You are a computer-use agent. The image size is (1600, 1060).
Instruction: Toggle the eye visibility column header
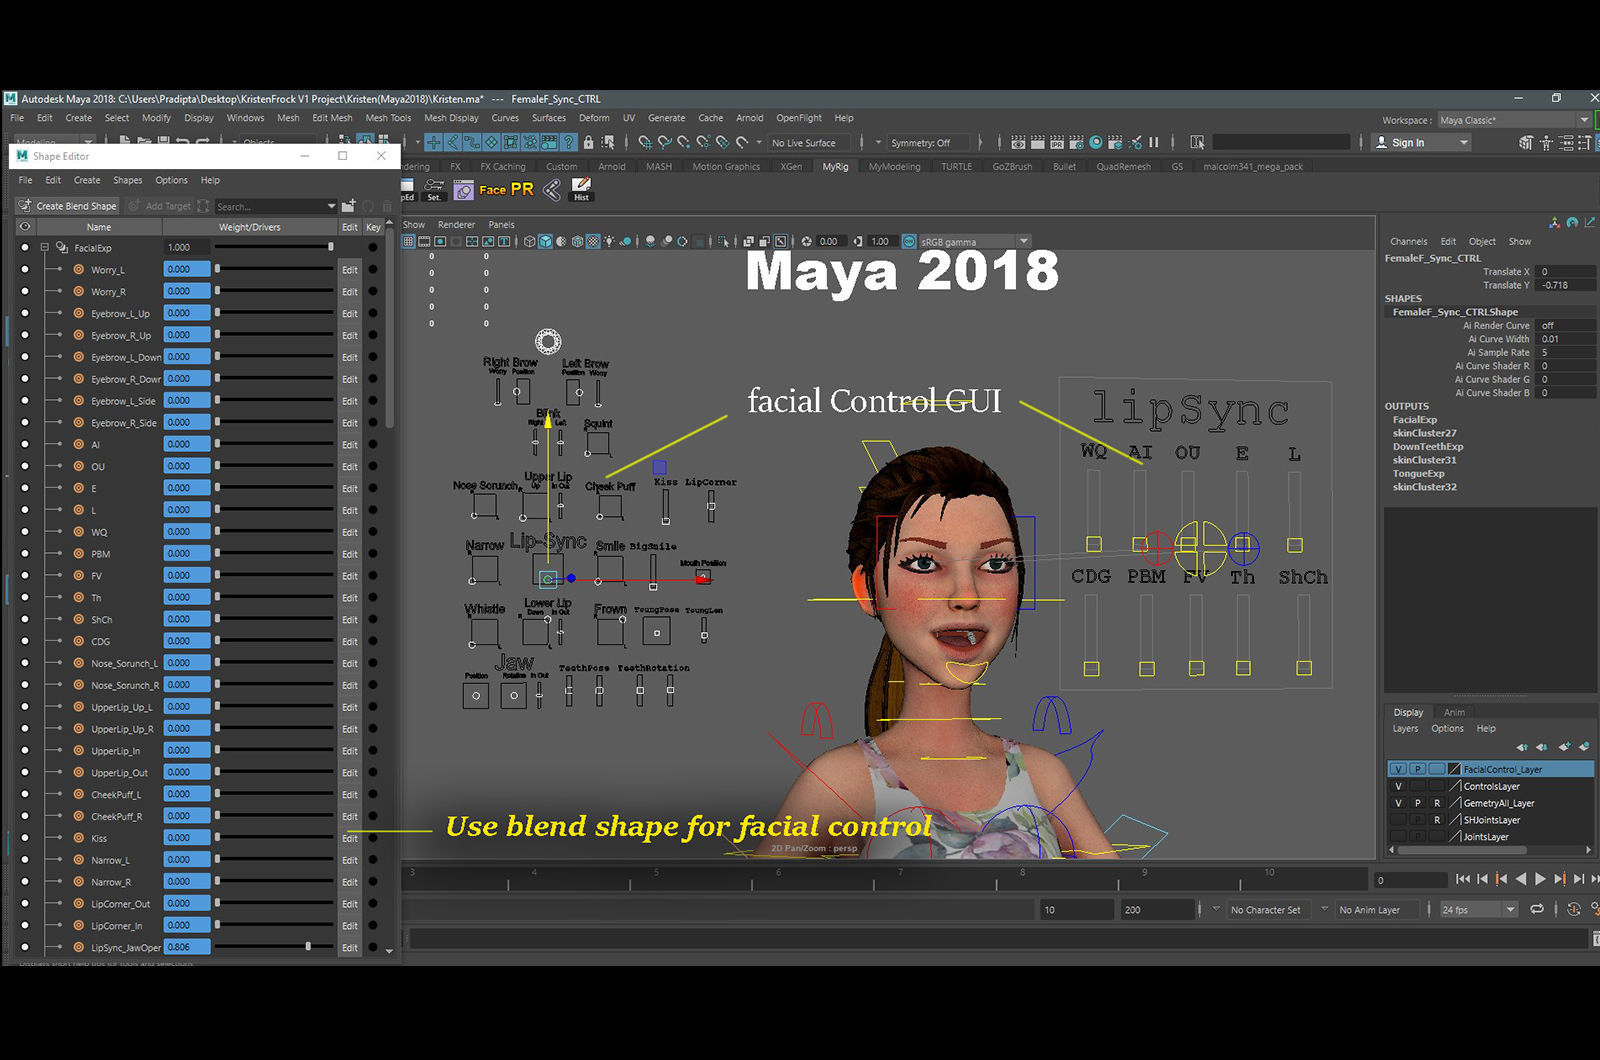pyautogui.click(x=25, y=227)
